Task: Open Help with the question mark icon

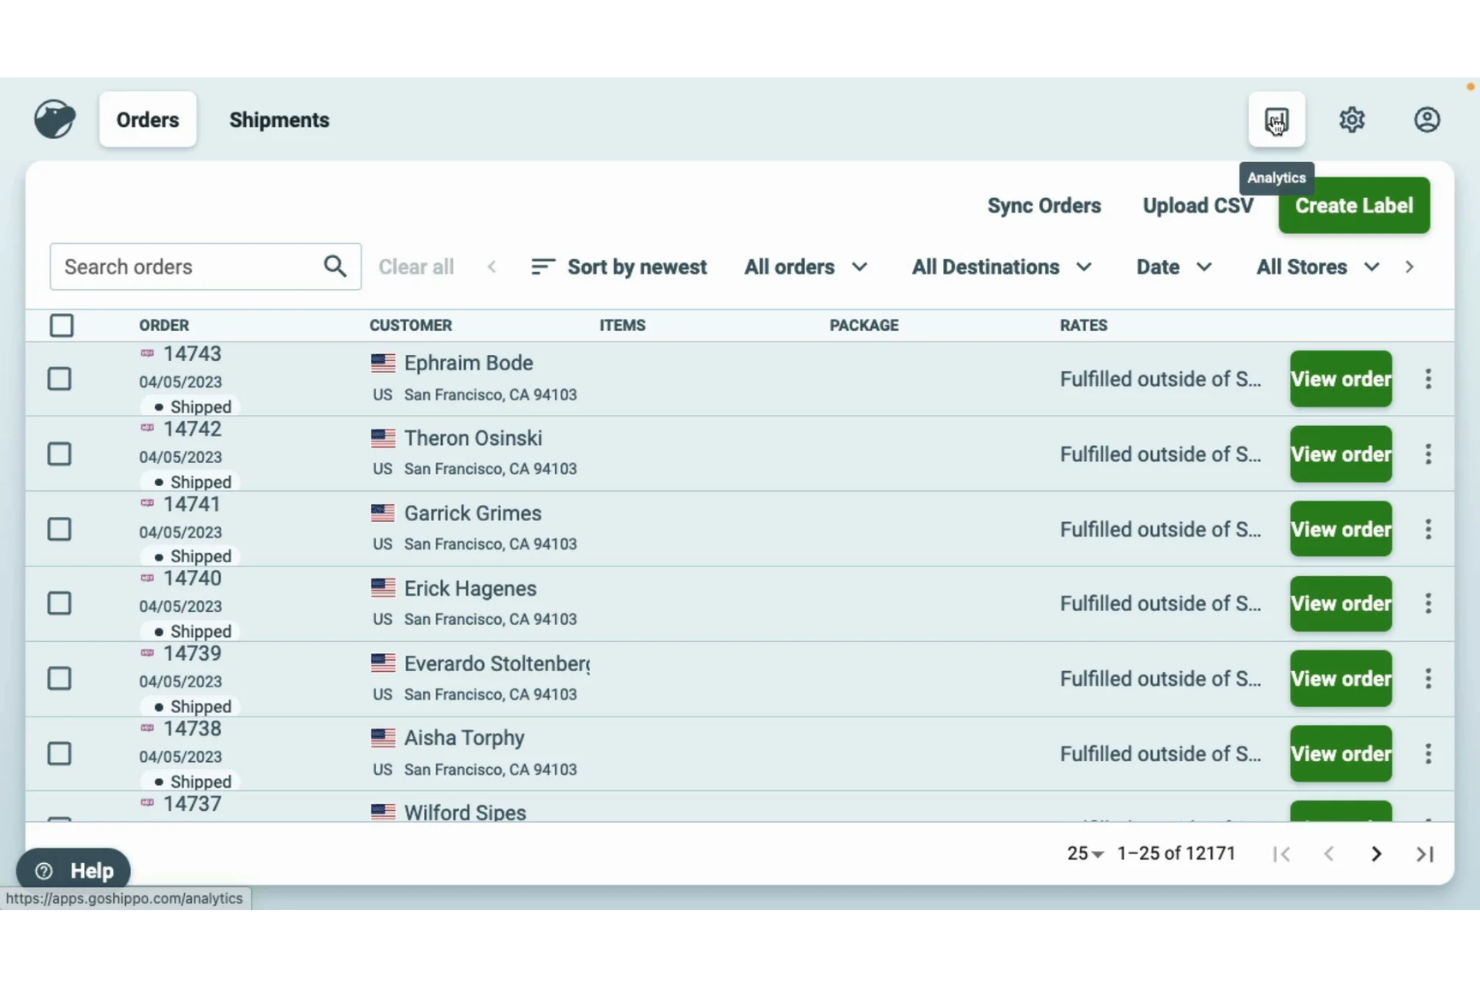Action: click(x=45, y=870)
